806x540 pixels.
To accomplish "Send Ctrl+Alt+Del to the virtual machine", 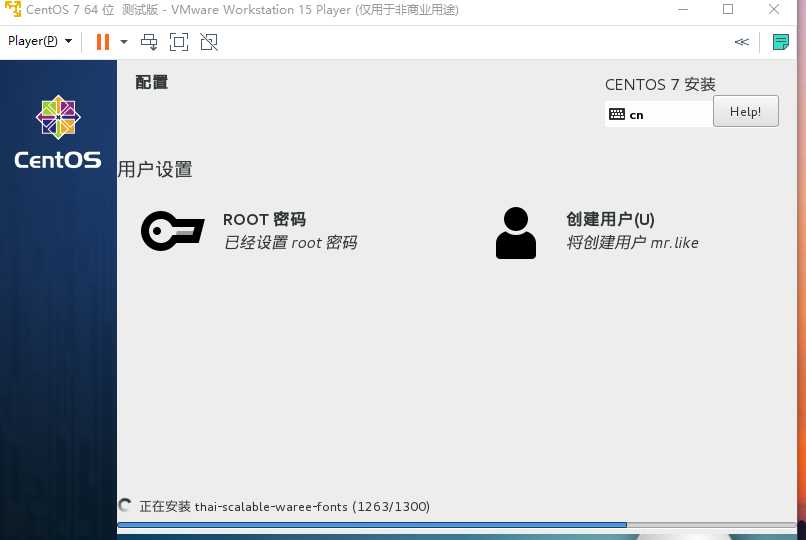I will pos(149,42).
